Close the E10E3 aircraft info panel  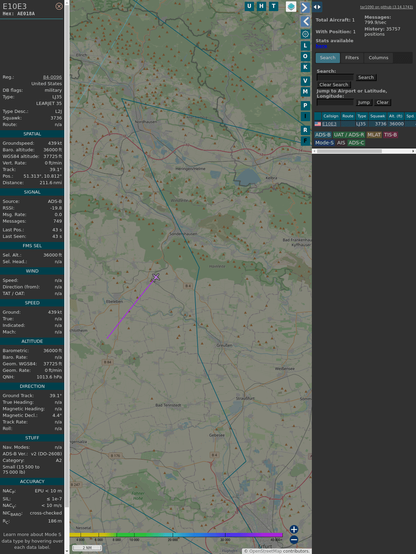(x=59, y=6)
